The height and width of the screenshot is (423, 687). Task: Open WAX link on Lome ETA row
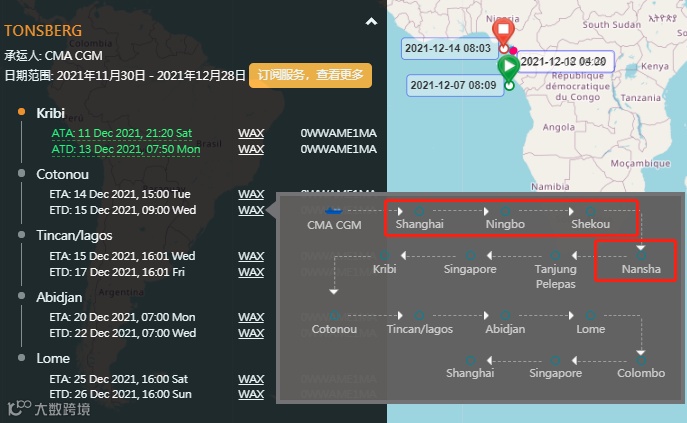click(x=251, y=379)
